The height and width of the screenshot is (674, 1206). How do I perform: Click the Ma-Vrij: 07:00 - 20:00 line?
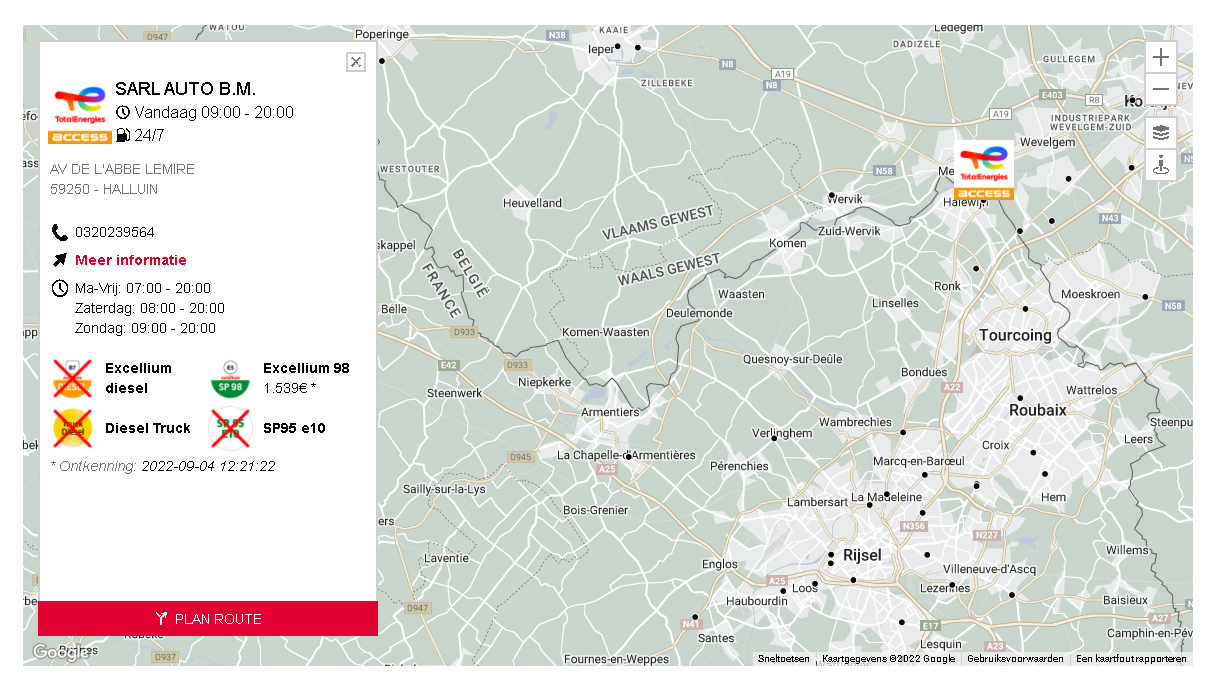click(x=143, y=288)
